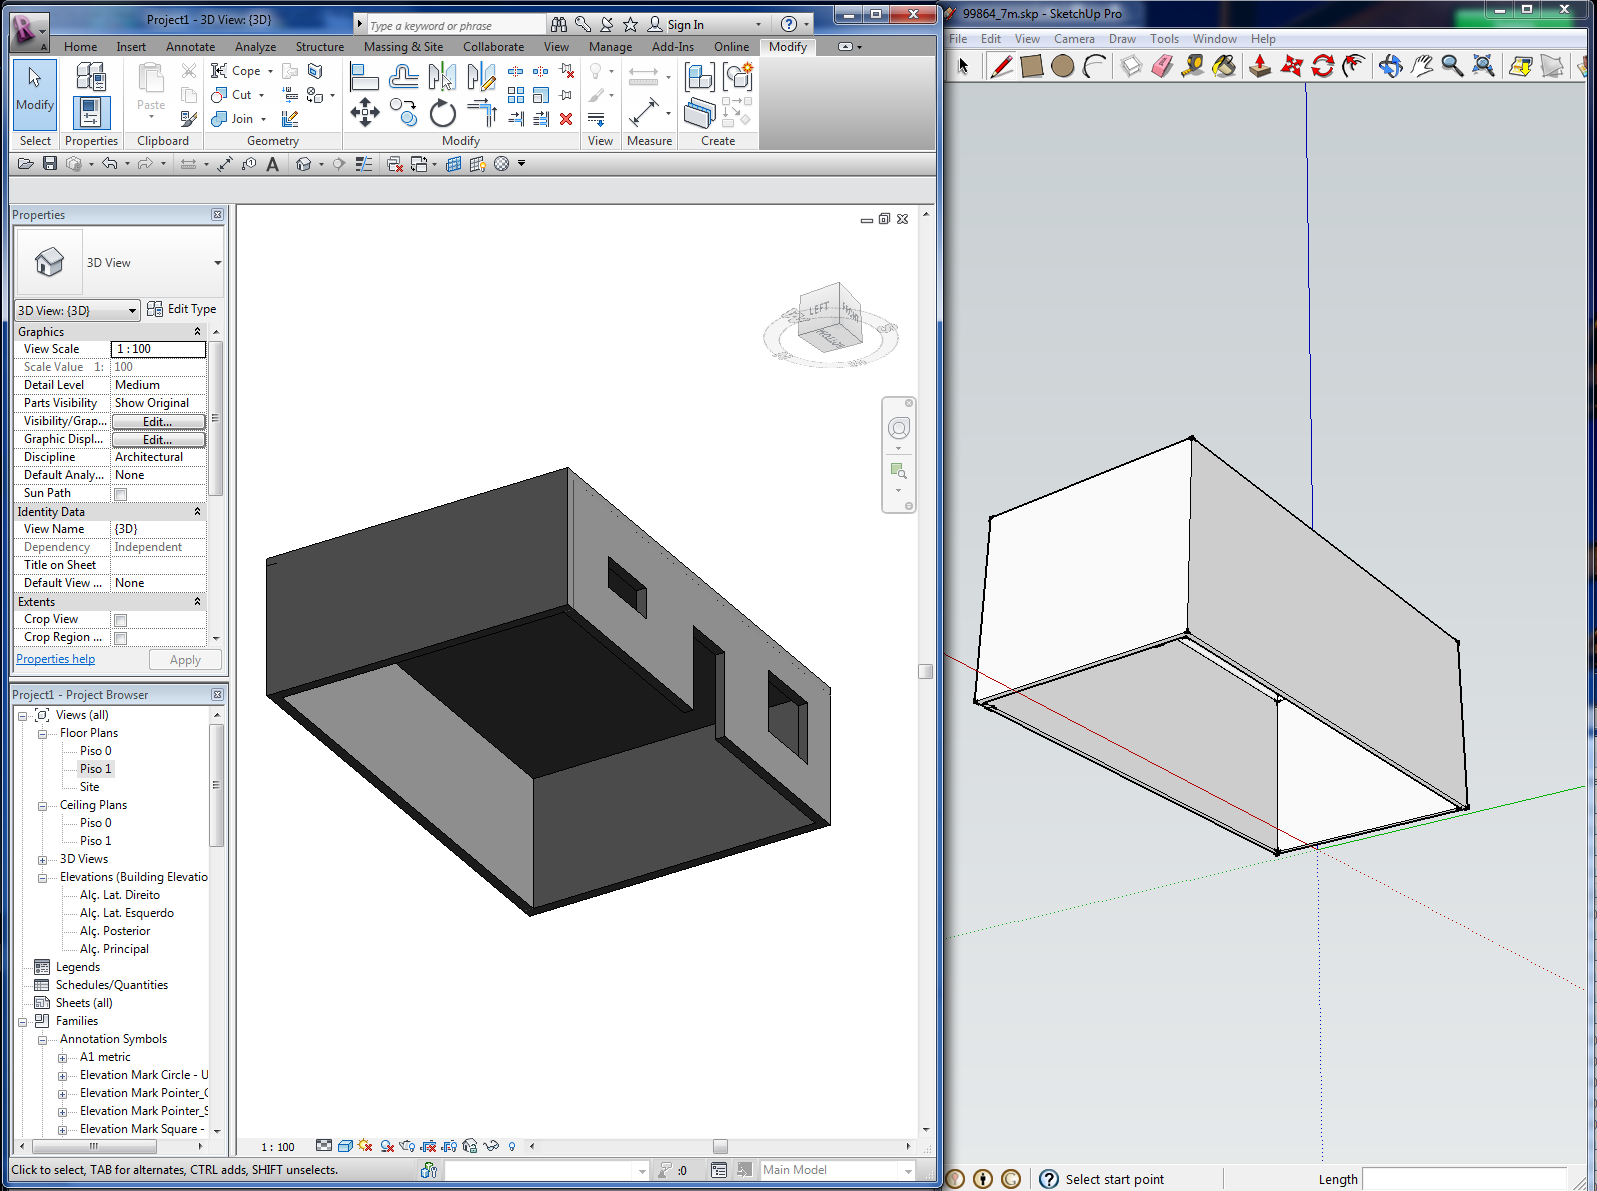Check the Crop Region checkbox
This screenshot has width=1597, height=1191.
click(121, 638)
